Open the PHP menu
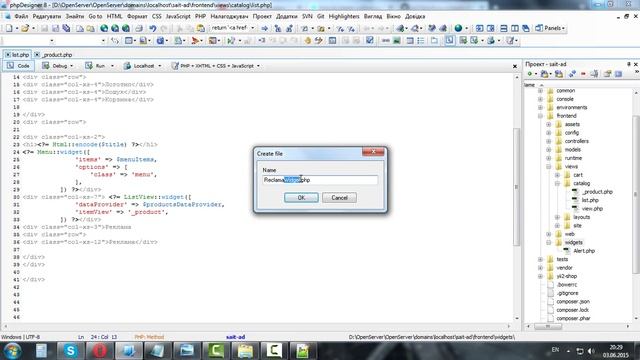640x360 pixels. (x=200, y=16)
